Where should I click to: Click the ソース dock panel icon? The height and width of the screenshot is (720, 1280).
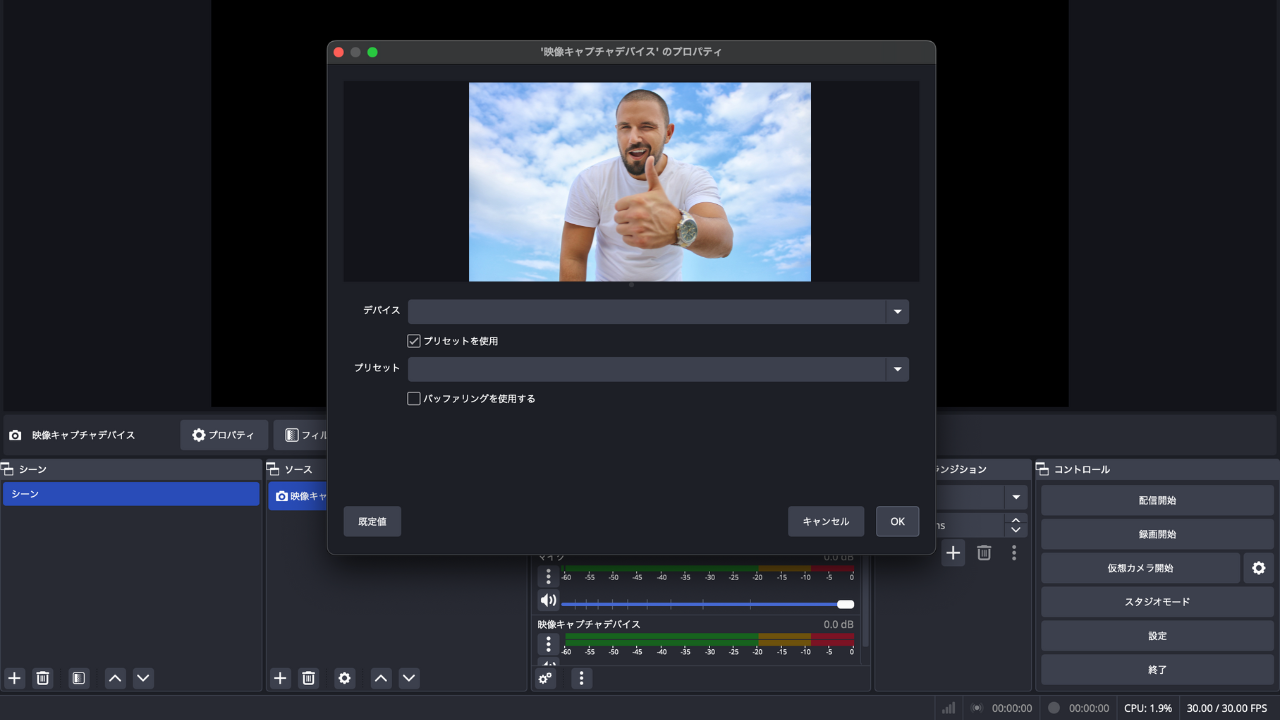273,469
